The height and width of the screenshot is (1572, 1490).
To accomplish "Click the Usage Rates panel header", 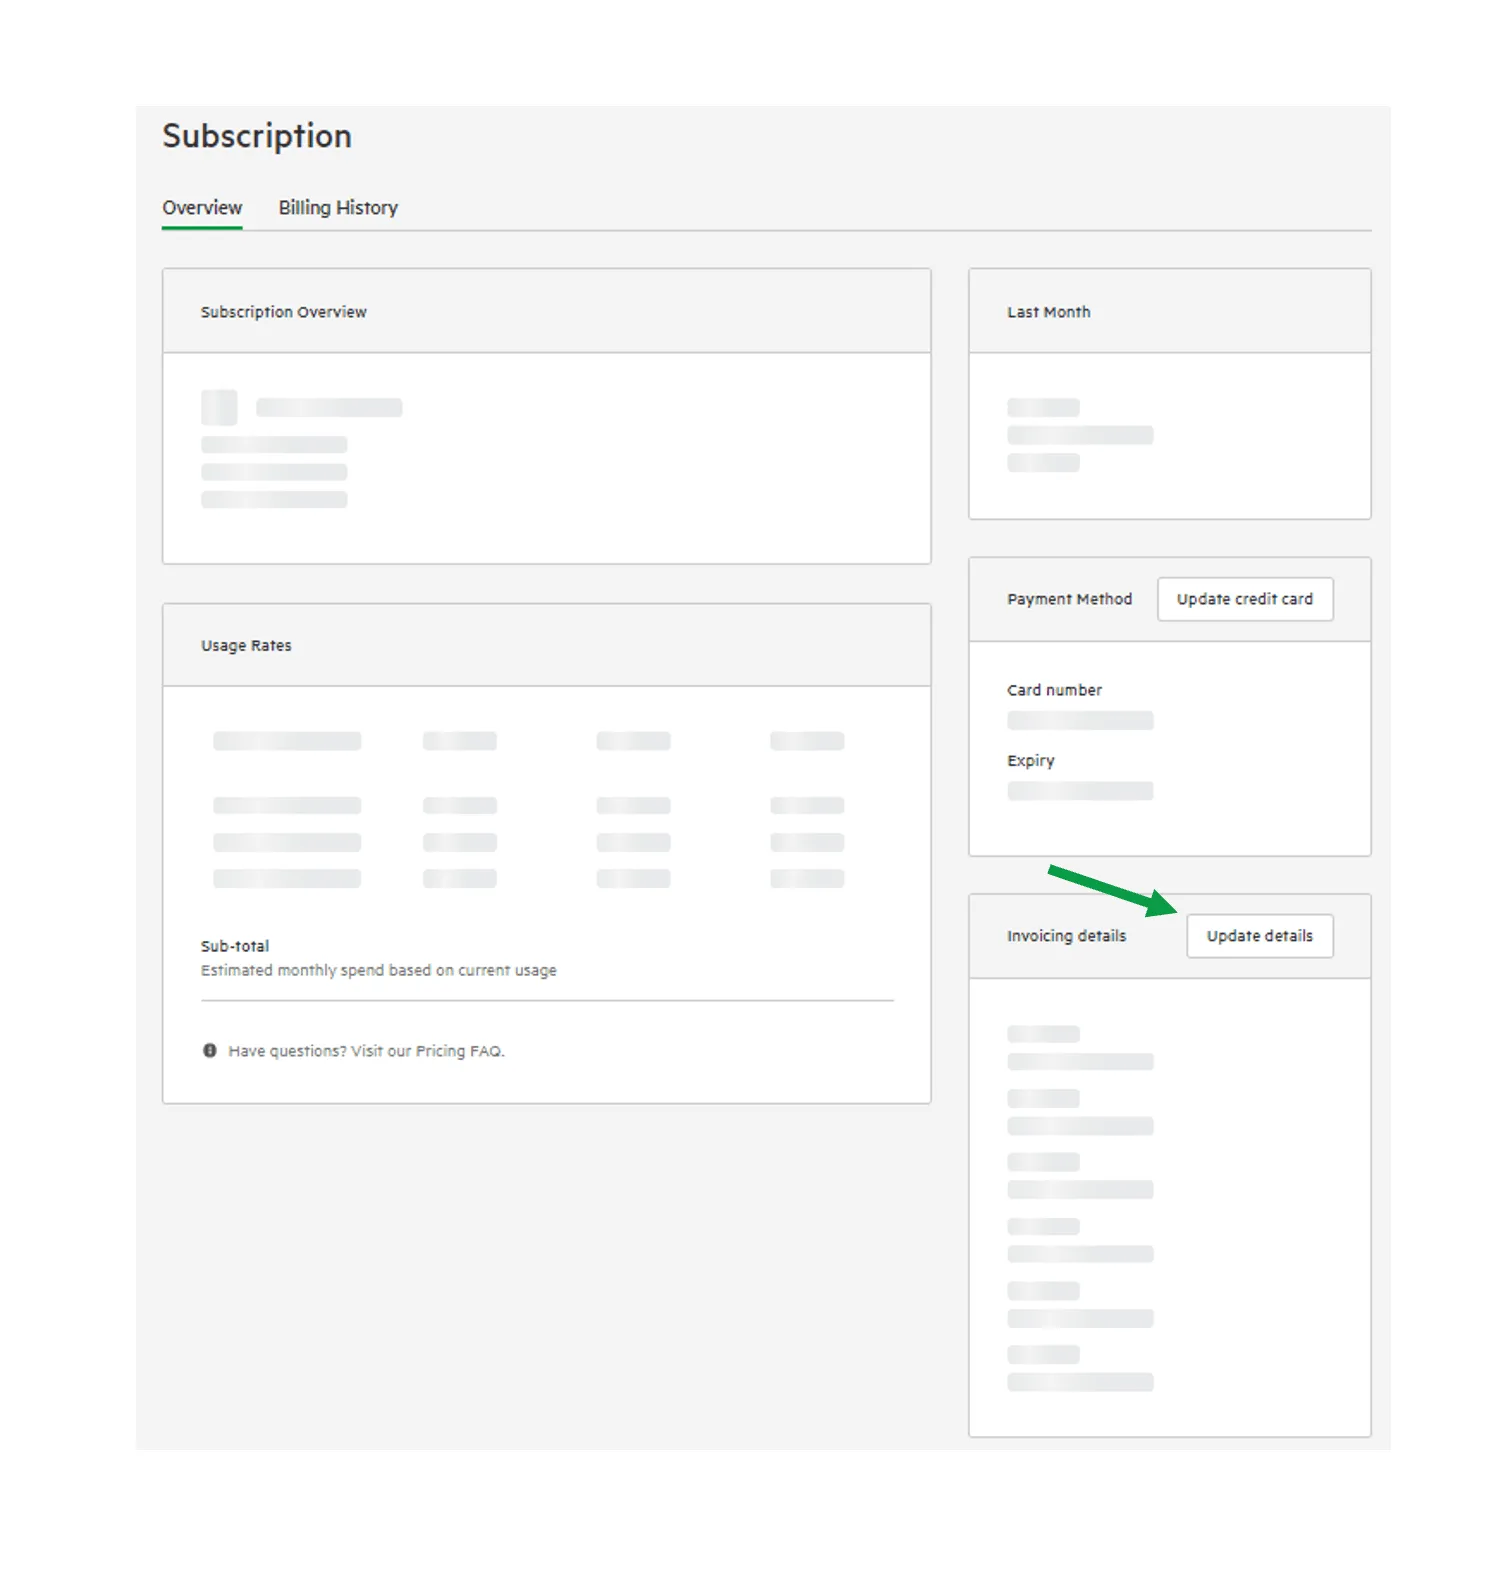I will tap(547, 645).
